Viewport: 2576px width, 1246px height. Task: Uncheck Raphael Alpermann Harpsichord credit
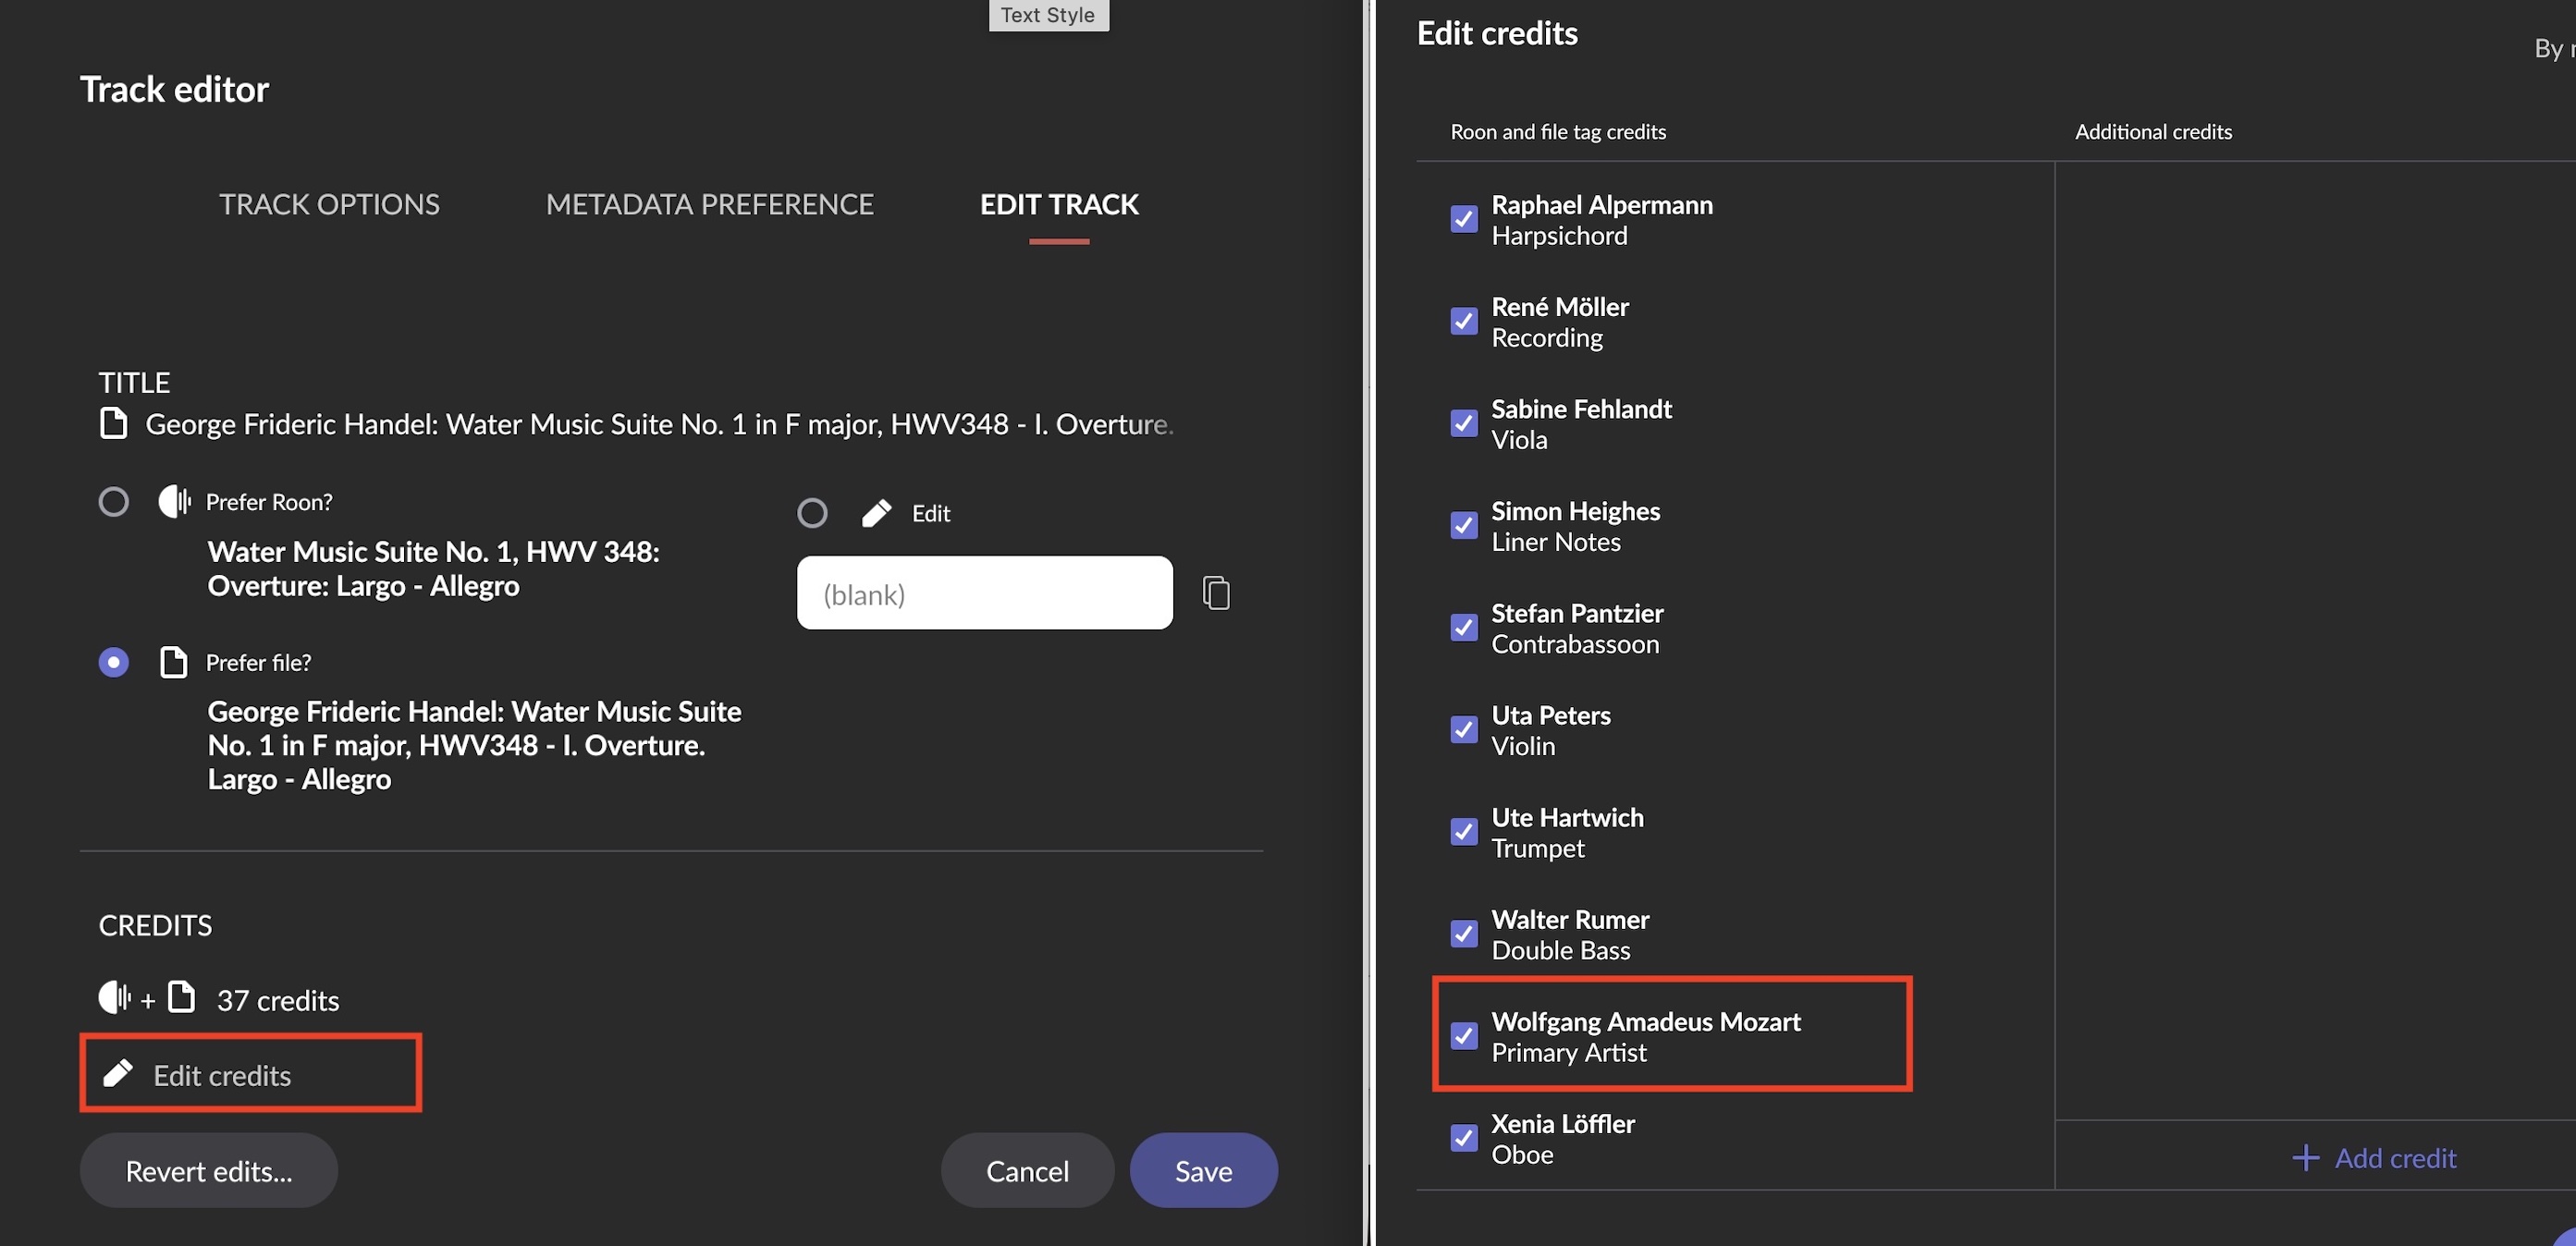(1463, 219)
